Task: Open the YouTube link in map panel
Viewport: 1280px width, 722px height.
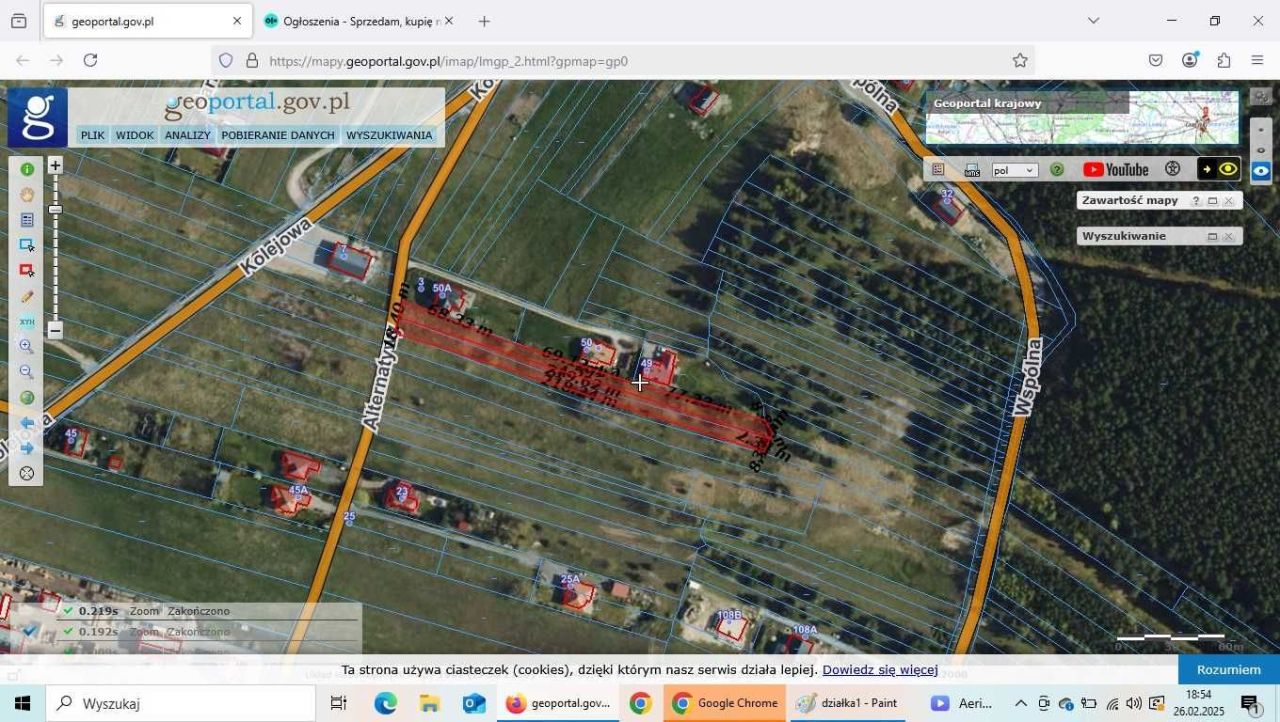Action: click(1116, 170)
